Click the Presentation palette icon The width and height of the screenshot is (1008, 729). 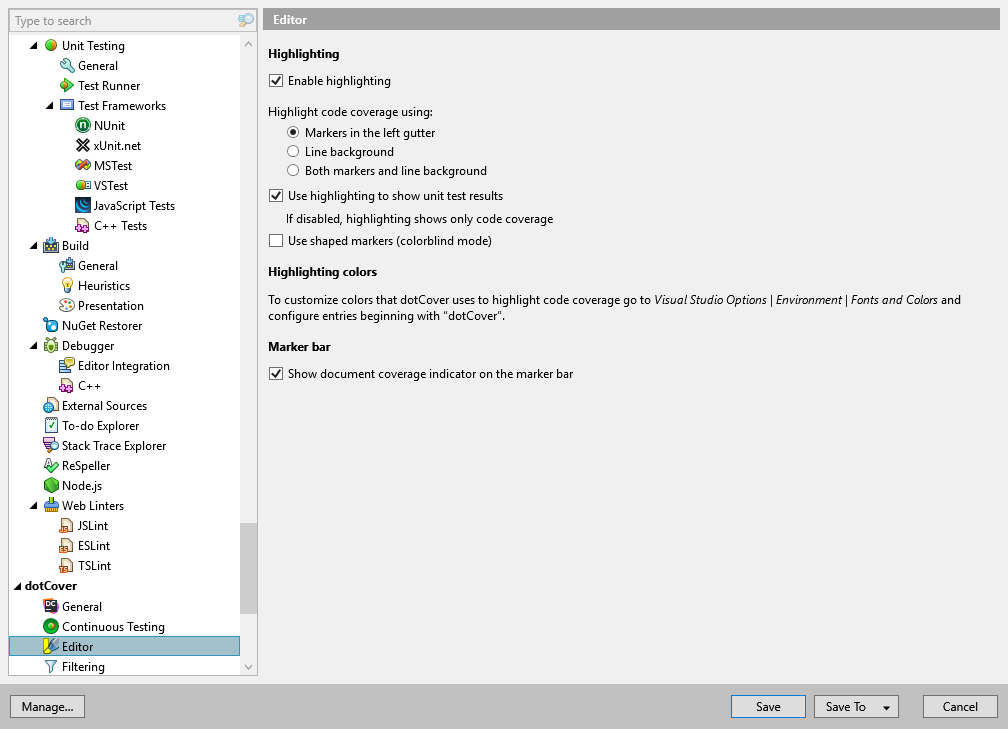(67, 305)
